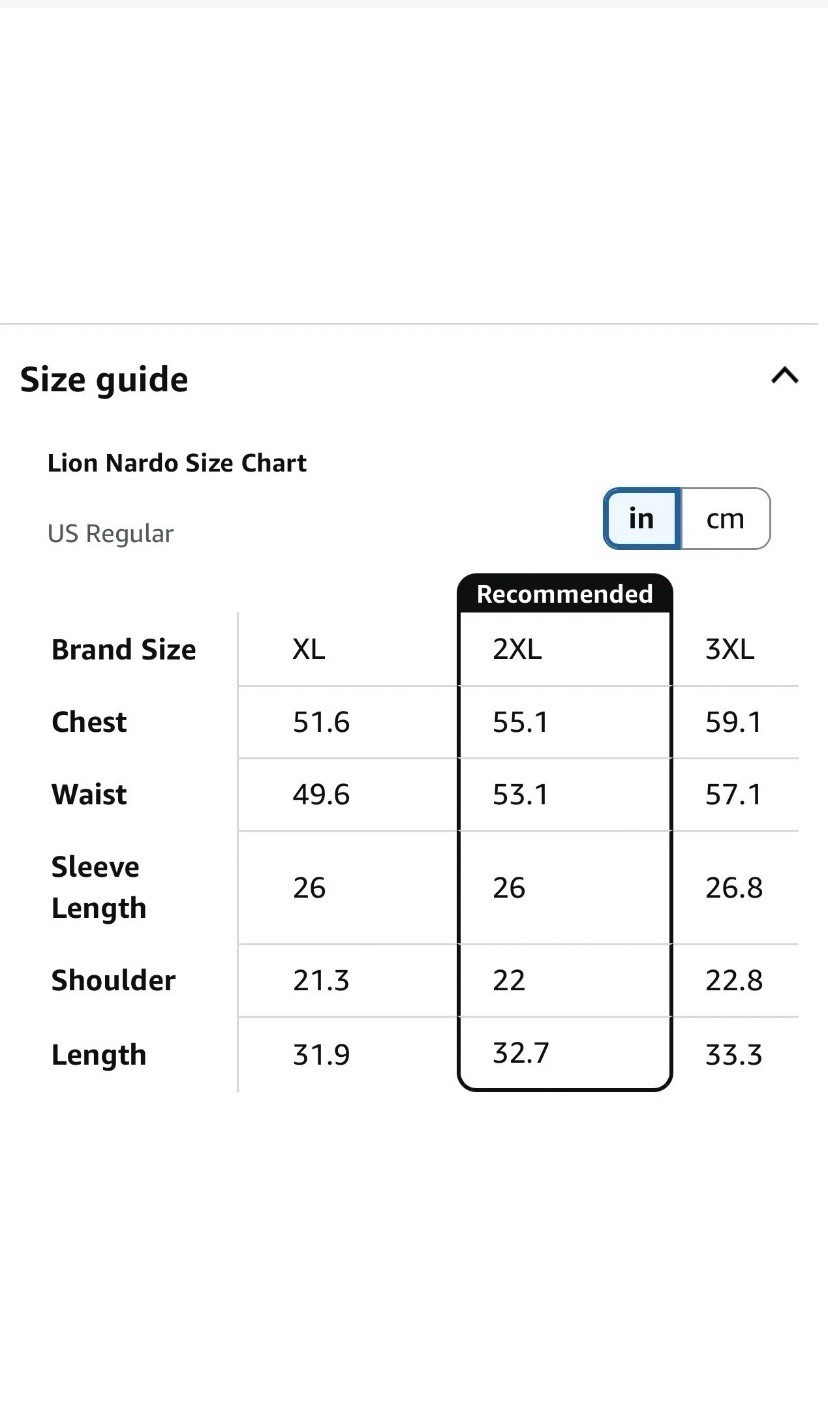828x1424 pixels.
Task: Select the Chest row label
Action: 89,722
